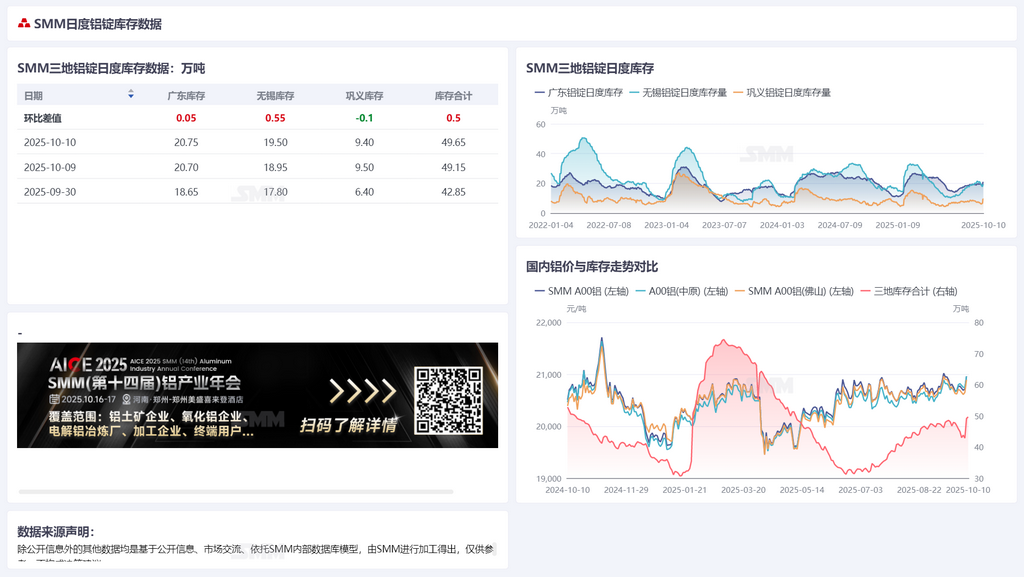
Task: Click the inventory chart plot area
Action: [767, 168]
